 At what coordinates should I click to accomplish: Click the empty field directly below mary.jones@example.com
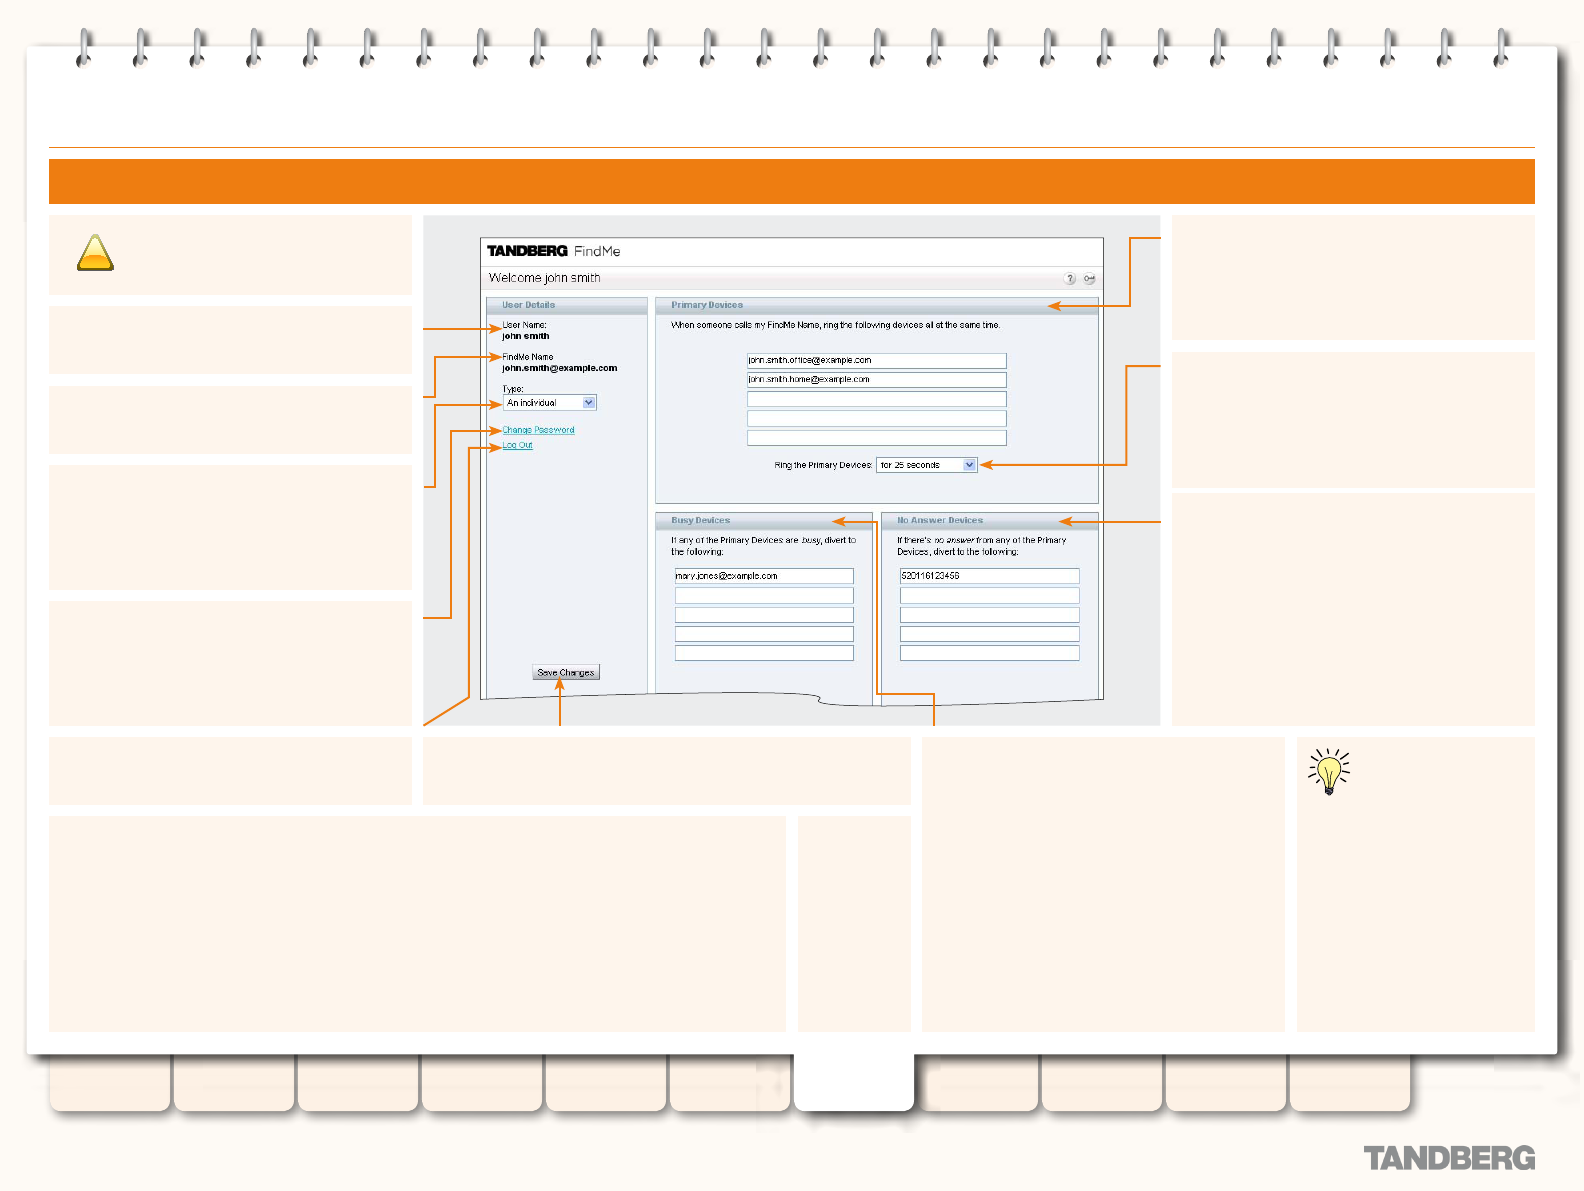pyautogui.click(x=764, y=595)
